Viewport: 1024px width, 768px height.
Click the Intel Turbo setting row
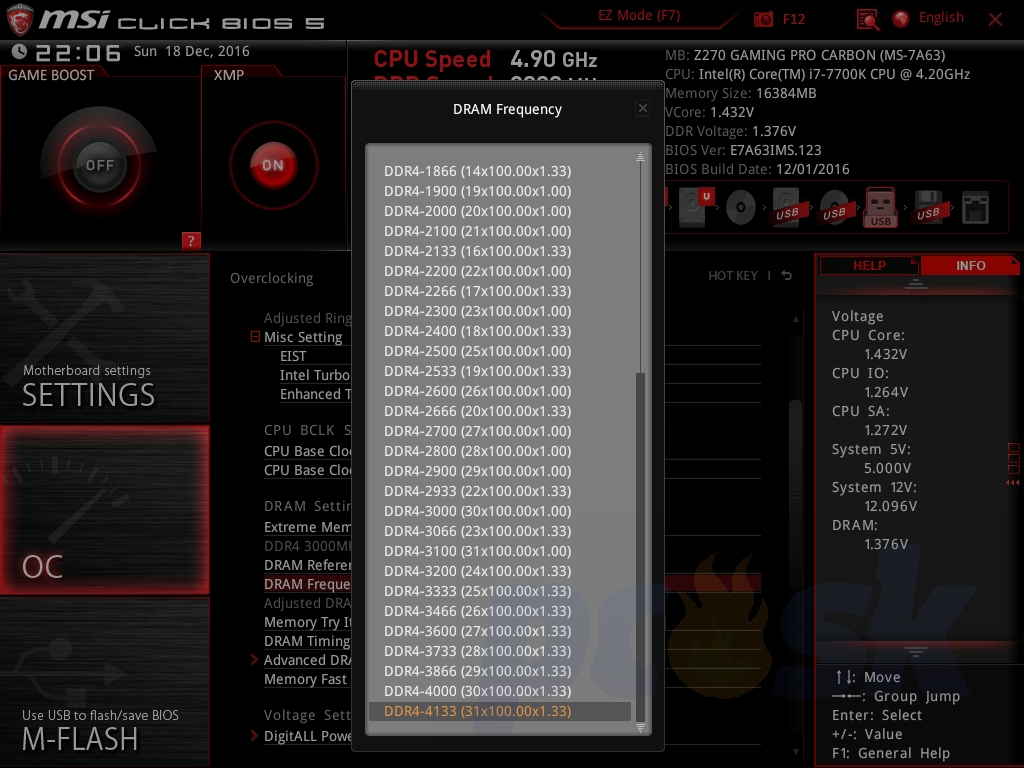(315, 375)
